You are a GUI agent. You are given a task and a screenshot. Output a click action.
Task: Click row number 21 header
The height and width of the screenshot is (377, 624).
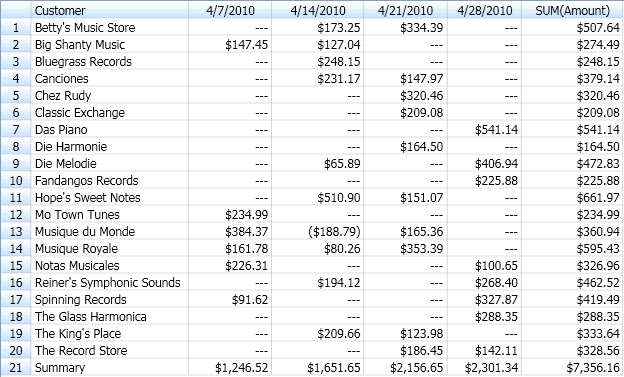[16, 367]
